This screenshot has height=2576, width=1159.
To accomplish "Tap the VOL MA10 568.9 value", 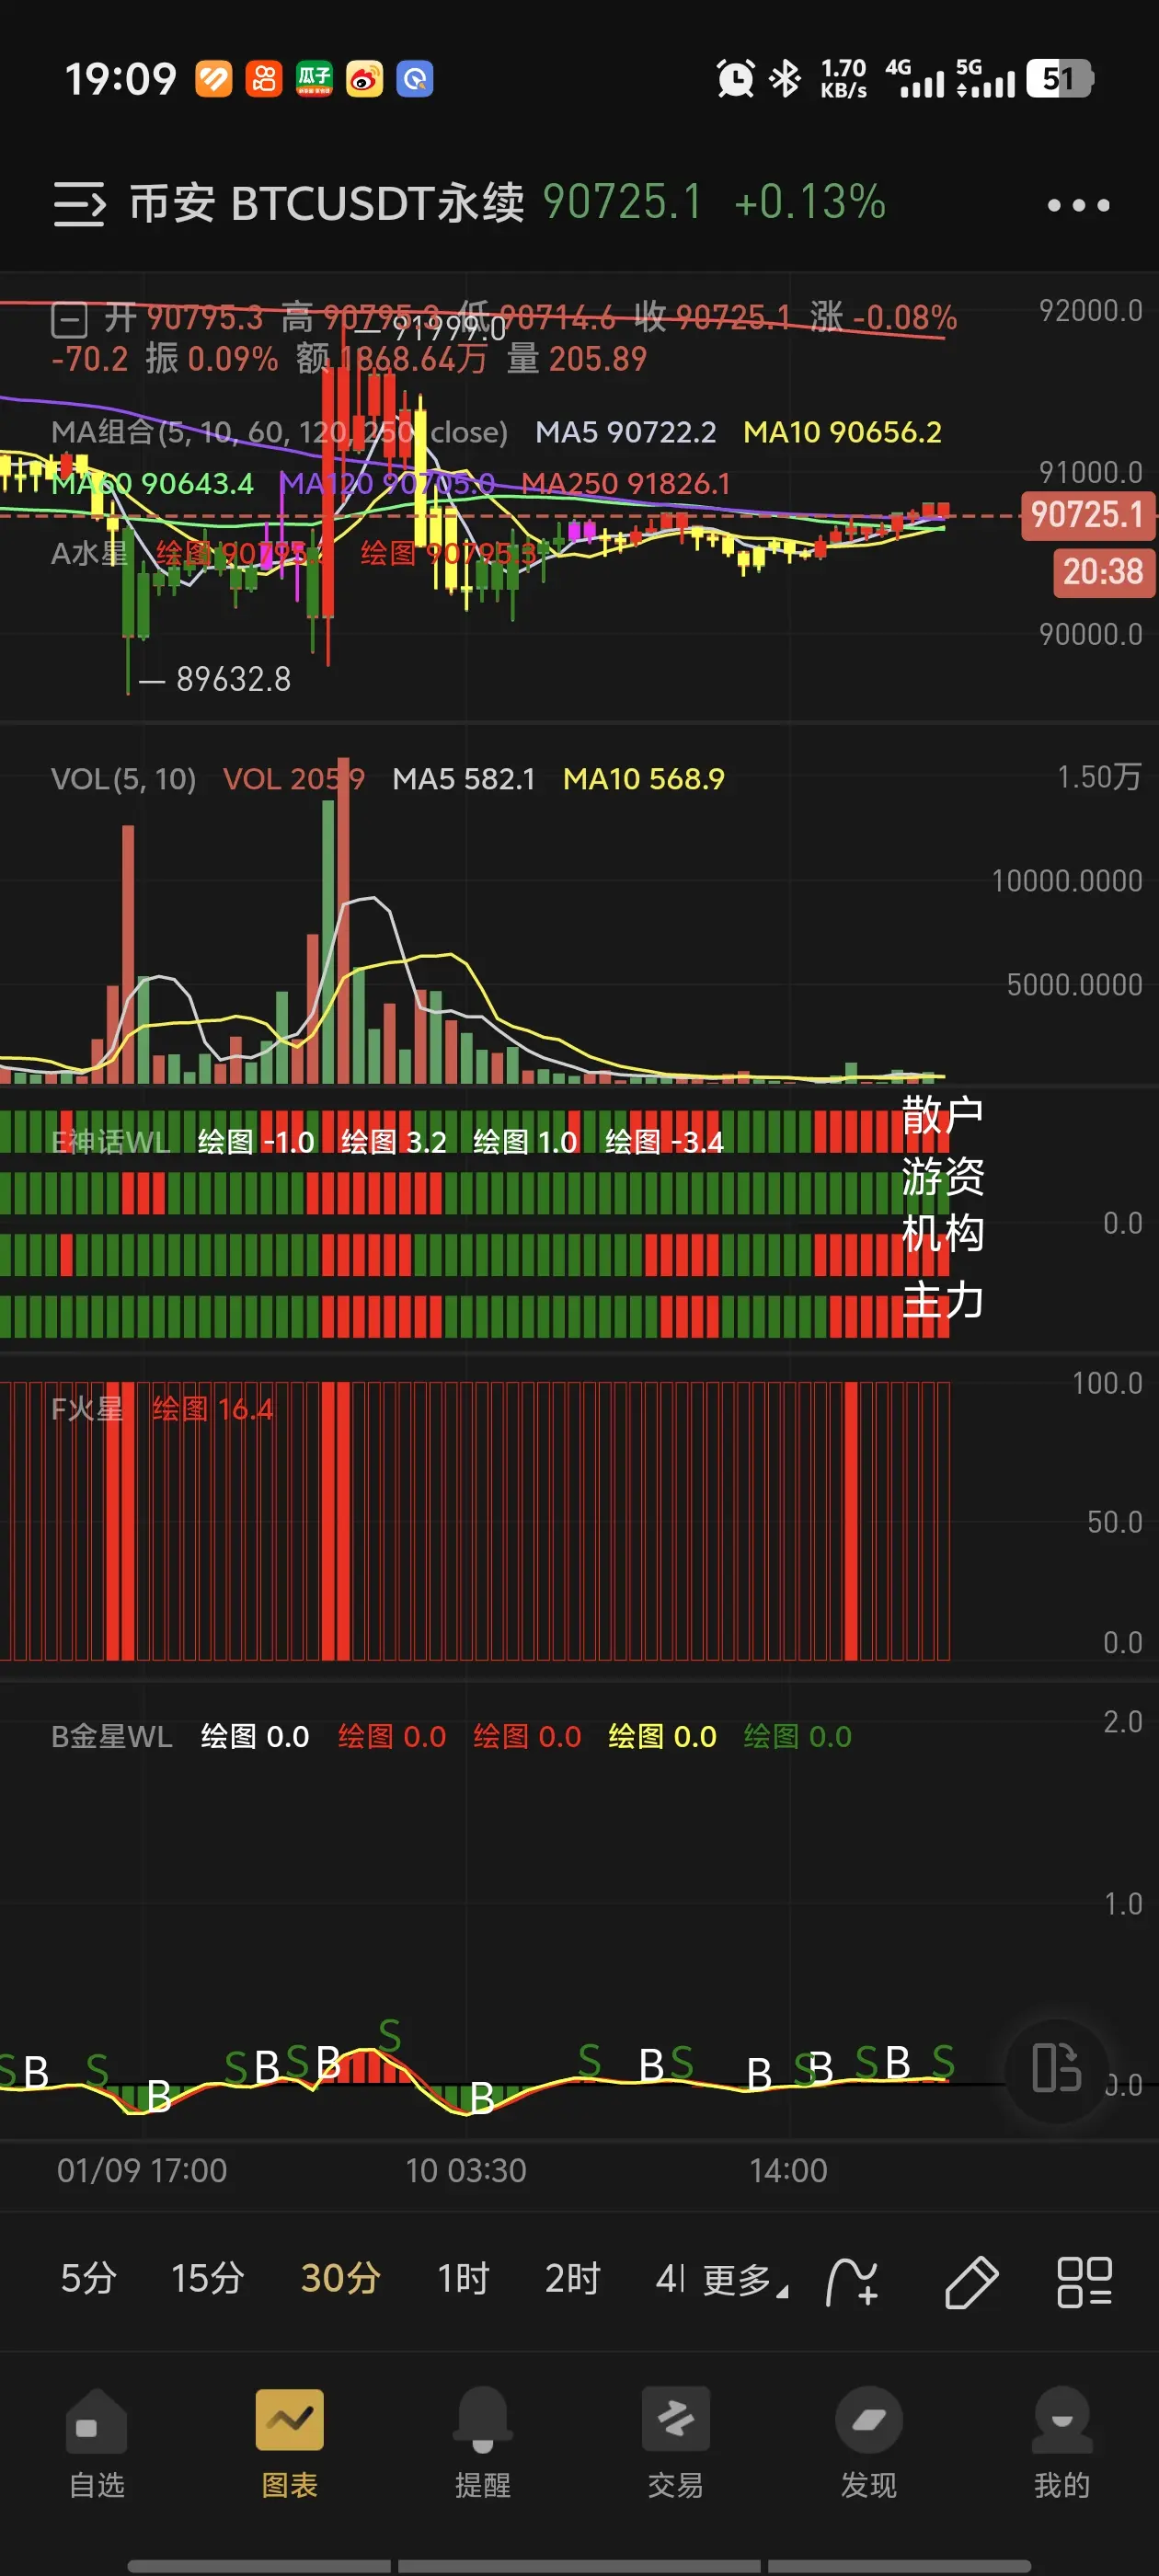I will tap(644, 778).
